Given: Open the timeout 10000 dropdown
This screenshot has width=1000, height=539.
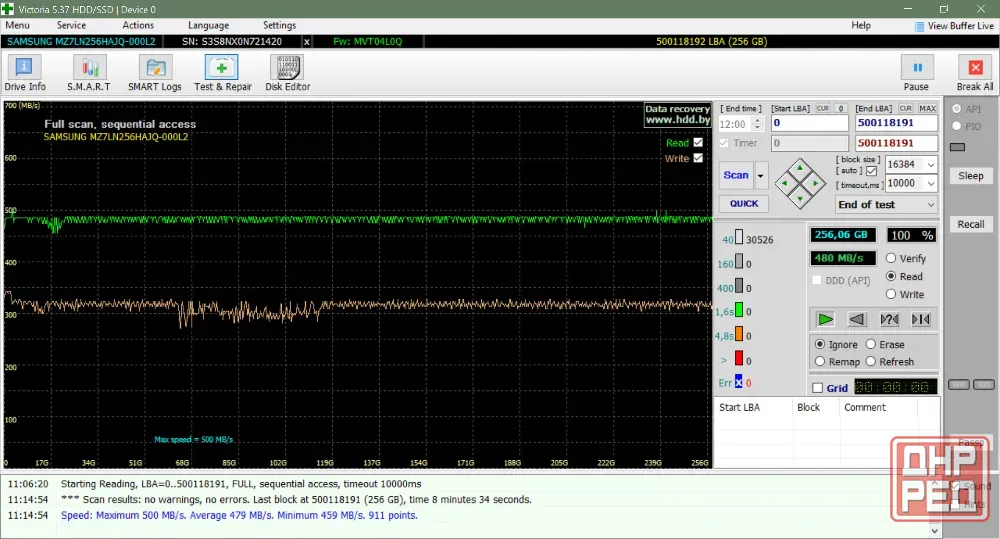Looking at the screenshot, I should [x=931, y=184].
